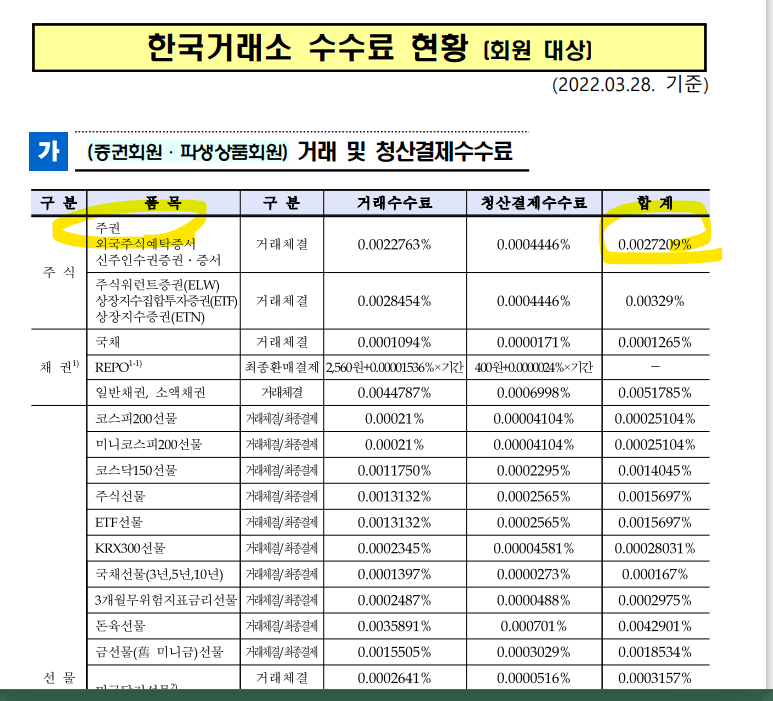Click '미니코스피200선물' row label
Image resolution: width=773 pixels, height=701 pixels.
click(148, 445)
